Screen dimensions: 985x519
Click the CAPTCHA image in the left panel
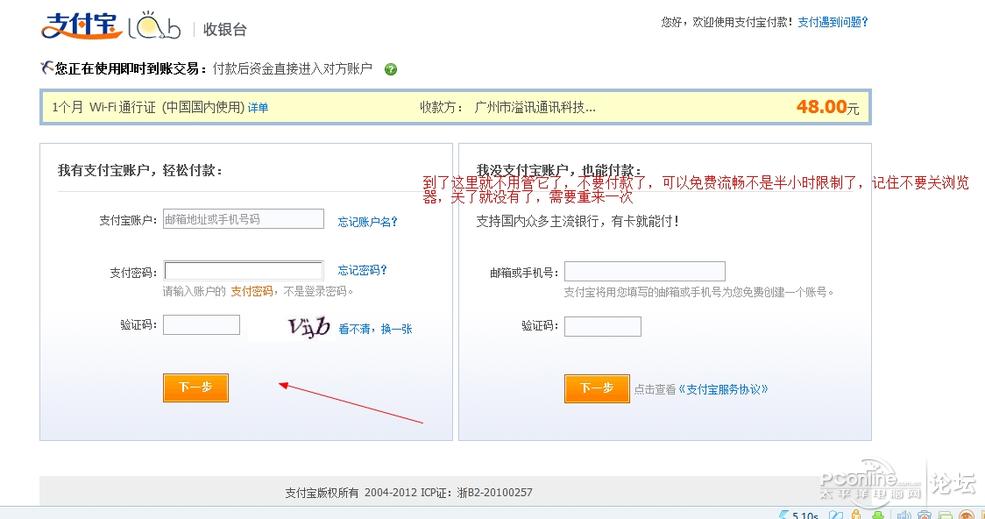coord(308,326)
